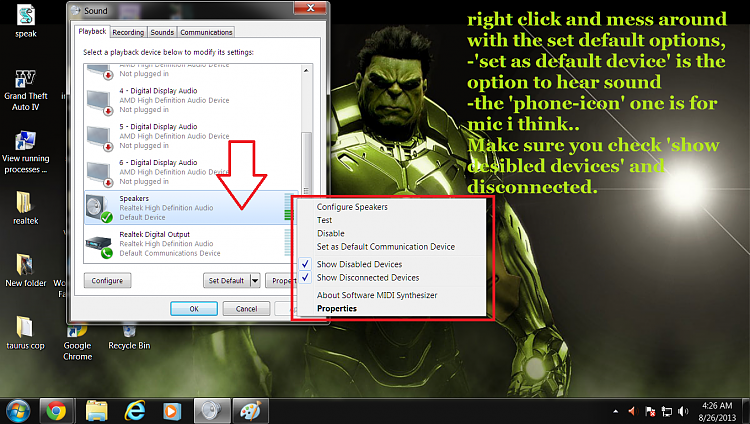Switch to the Communications tab
The width and height of the screenshot is (750, 424).
206,32
